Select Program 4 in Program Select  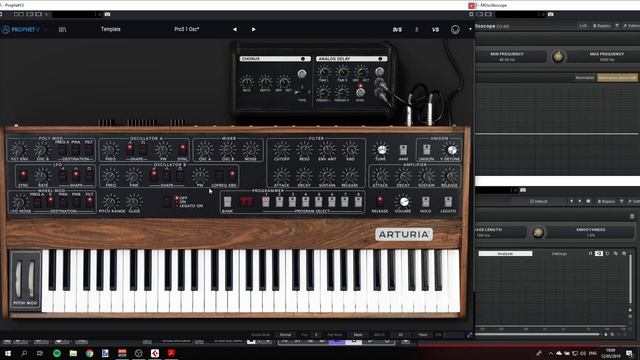tap(305, 202)
